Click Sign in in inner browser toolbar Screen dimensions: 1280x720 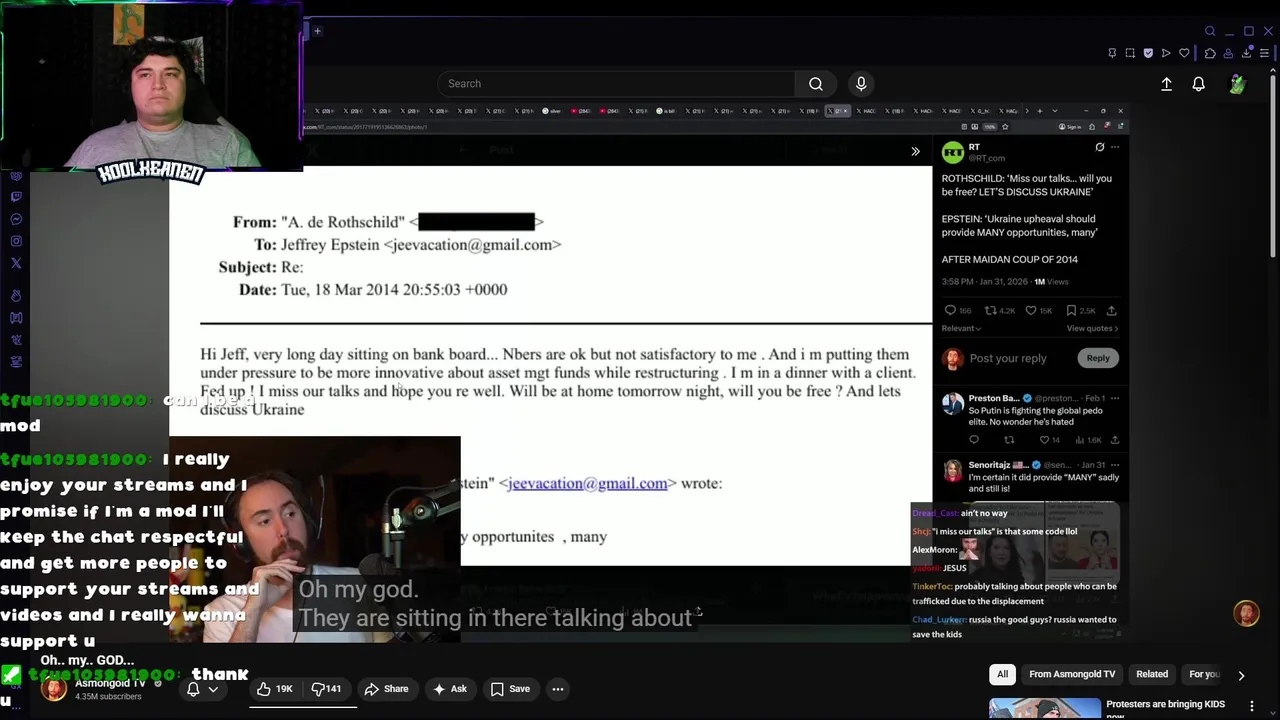1070,127
